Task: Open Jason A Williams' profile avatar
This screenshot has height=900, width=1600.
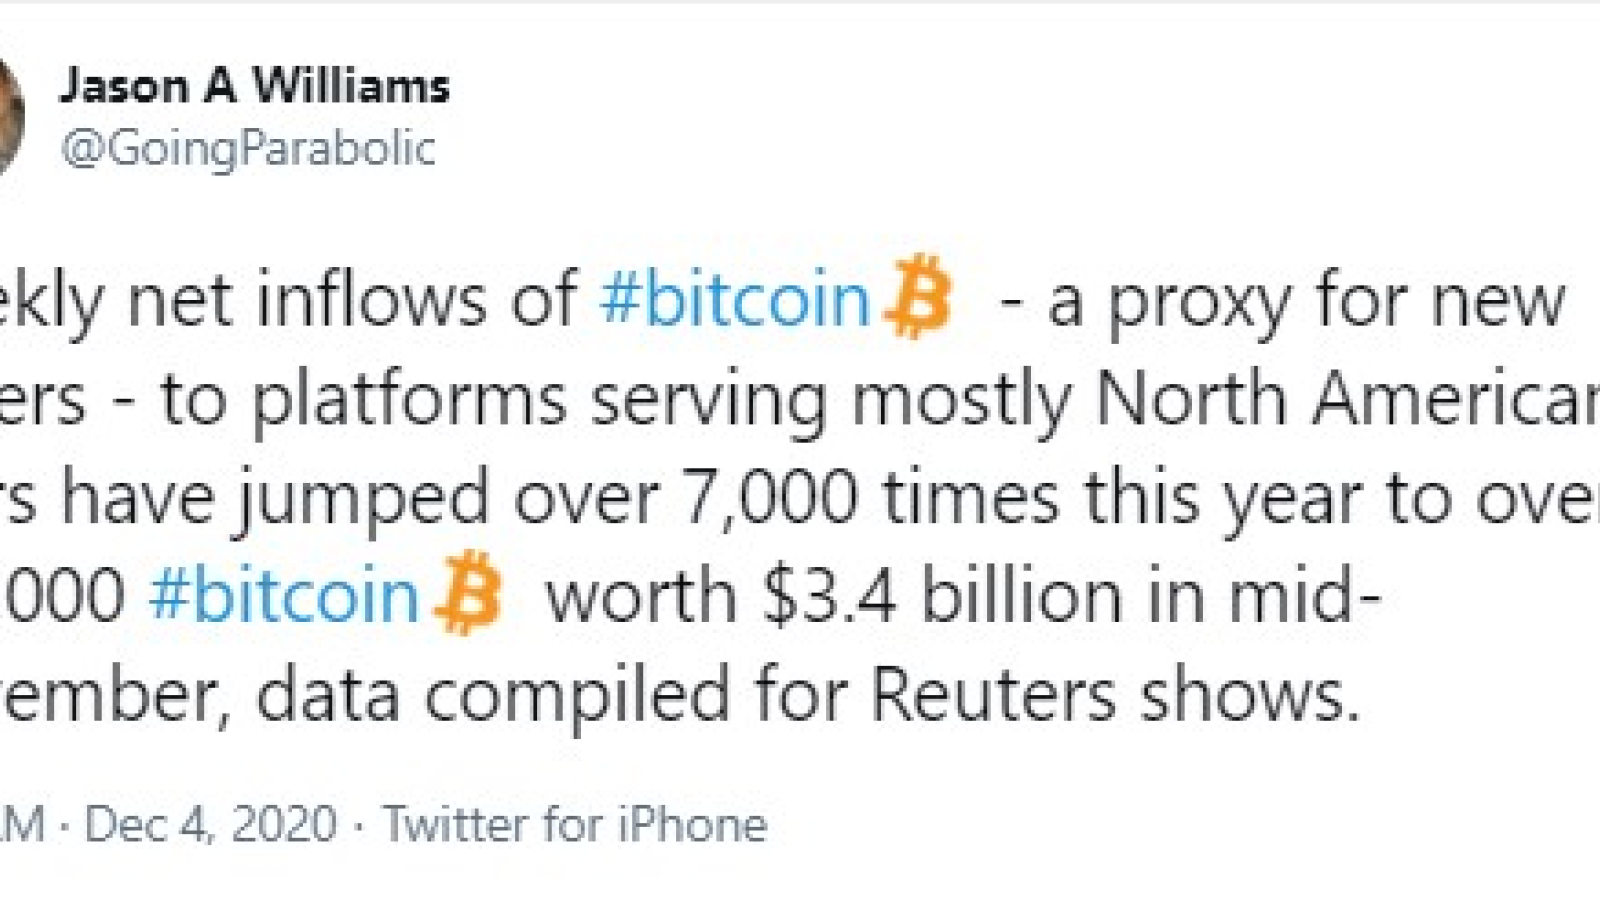Action: [x=10, y=116]
